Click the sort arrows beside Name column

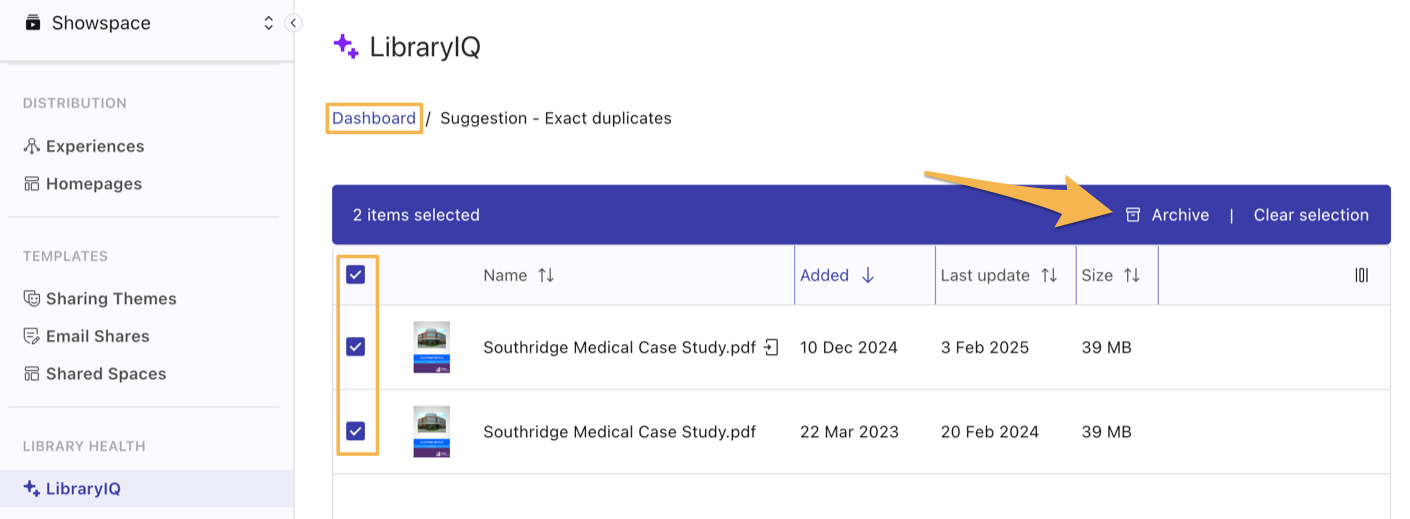click(546, 276)
